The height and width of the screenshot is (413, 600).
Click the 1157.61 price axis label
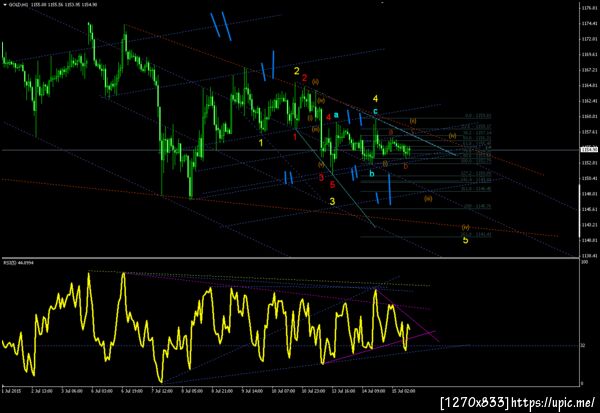(590, 132)
